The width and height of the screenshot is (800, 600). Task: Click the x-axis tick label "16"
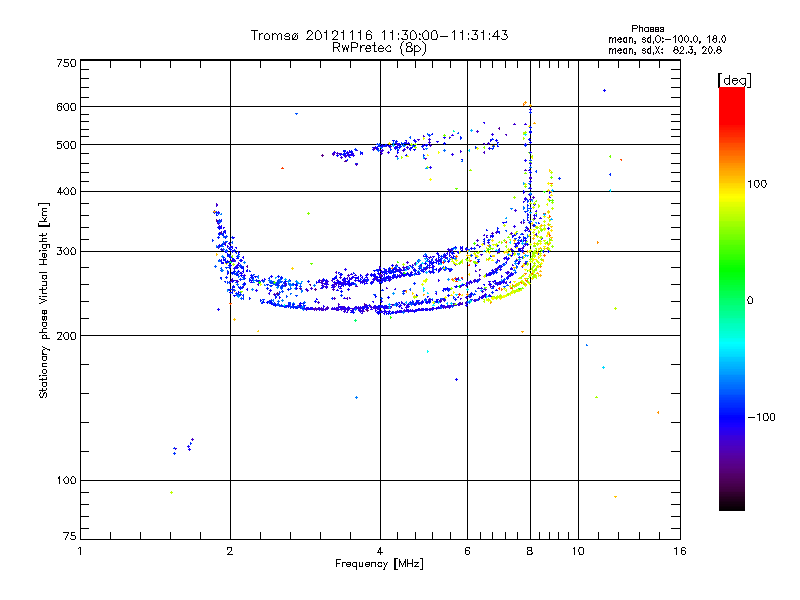click(x=680, y=551)
